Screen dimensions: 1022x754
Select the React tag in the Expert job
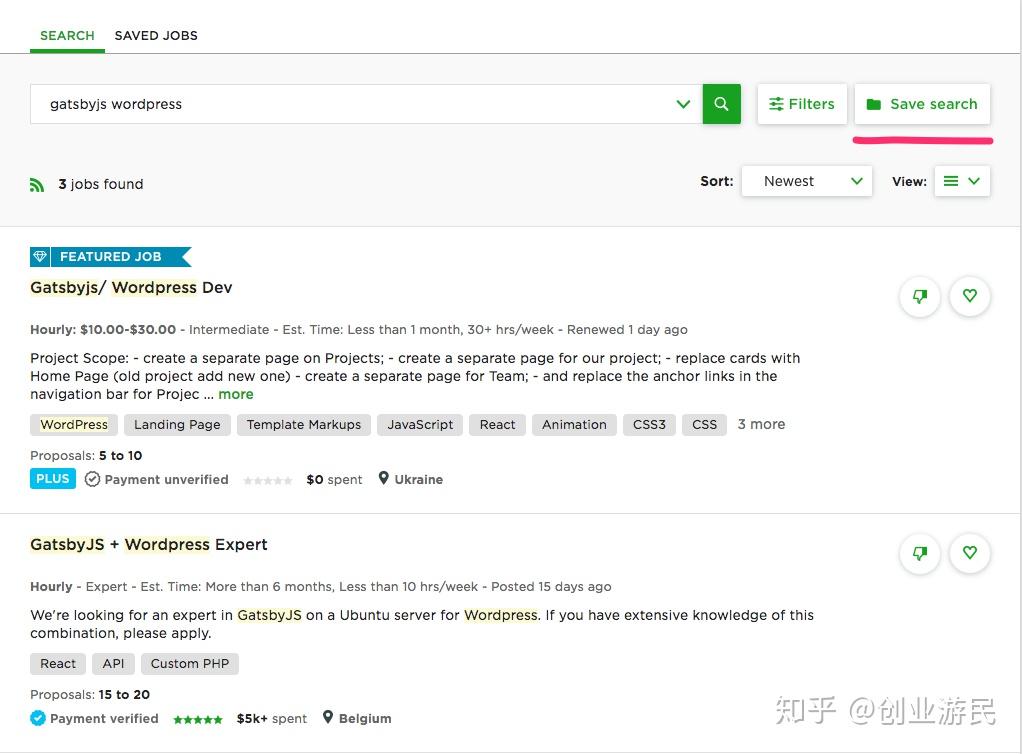[58, 664]
